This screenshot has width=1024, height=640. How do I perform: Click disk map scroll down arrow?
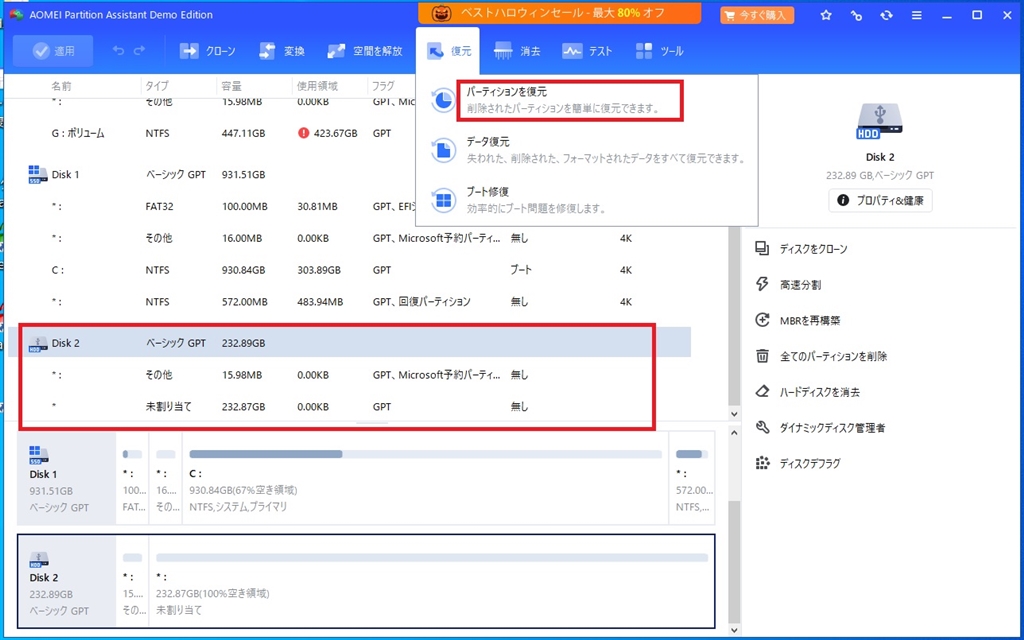click(x=734, y=630)
